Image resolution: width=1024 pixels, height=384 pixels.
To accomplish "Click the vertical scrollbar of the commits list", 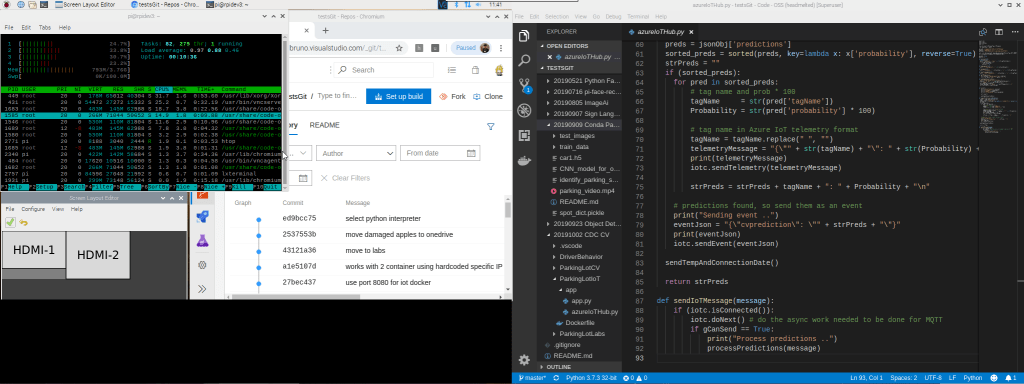I will (507, 209).
